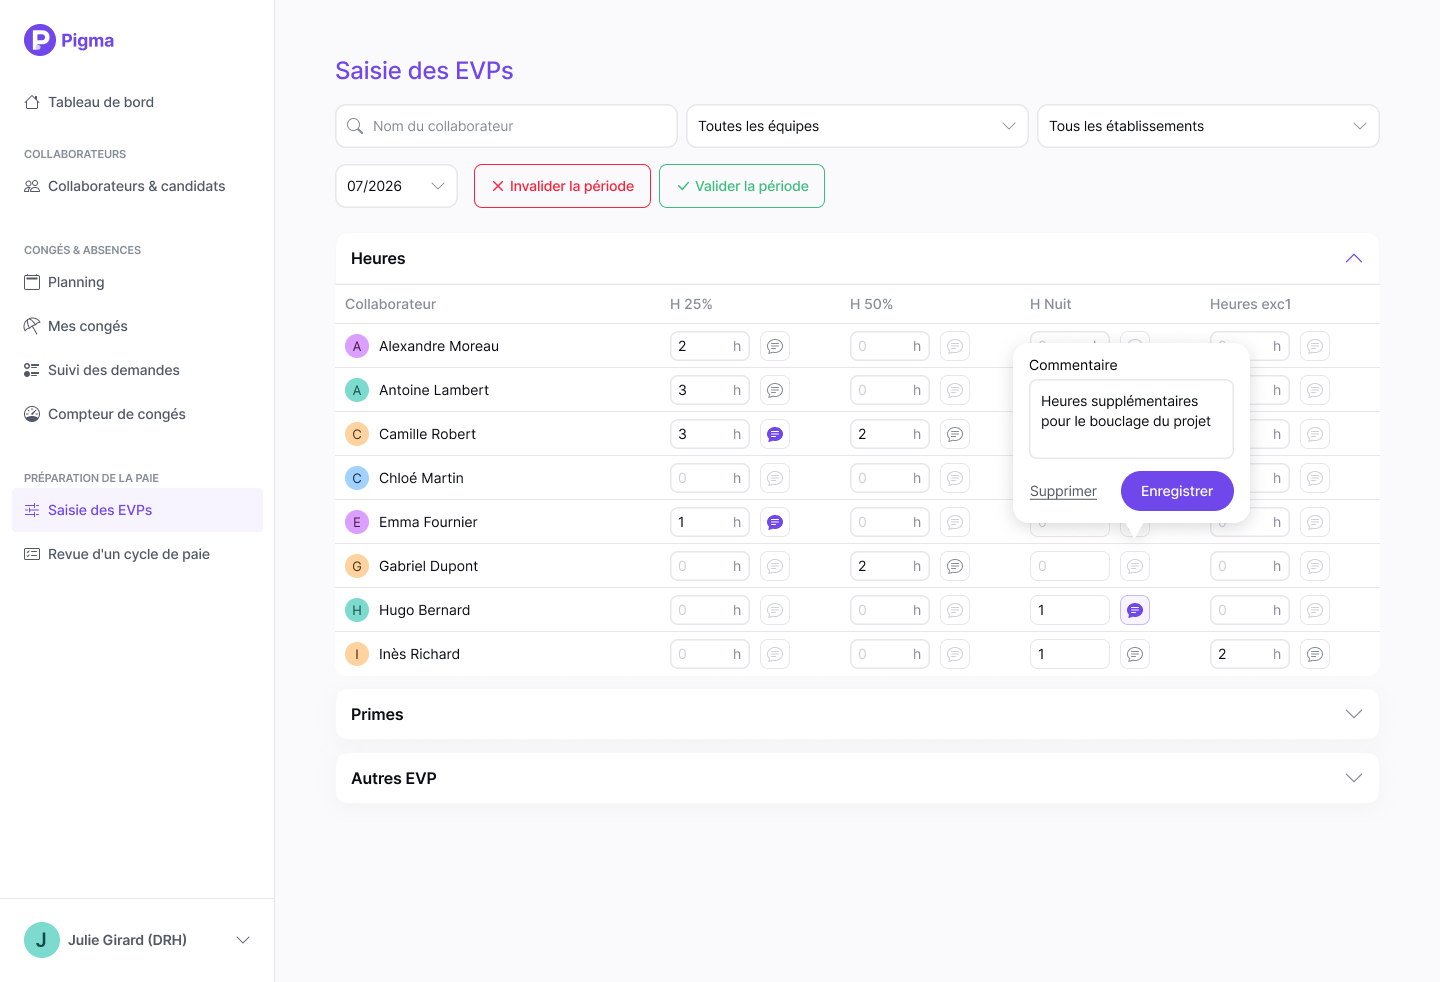Click Alexandre Moreau H 25% hours field

click(x=709, y=346)
